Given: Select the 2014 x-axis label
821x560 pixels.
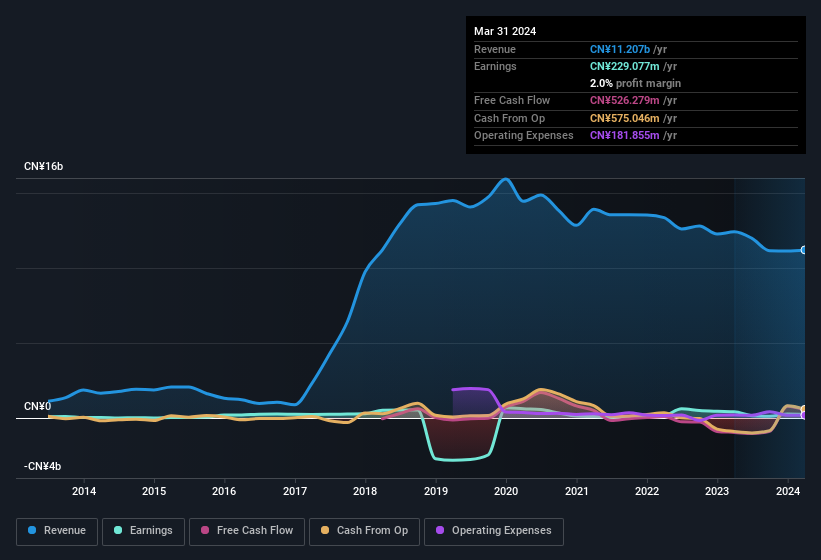Looking at the screenshot, I should point(84,491).
